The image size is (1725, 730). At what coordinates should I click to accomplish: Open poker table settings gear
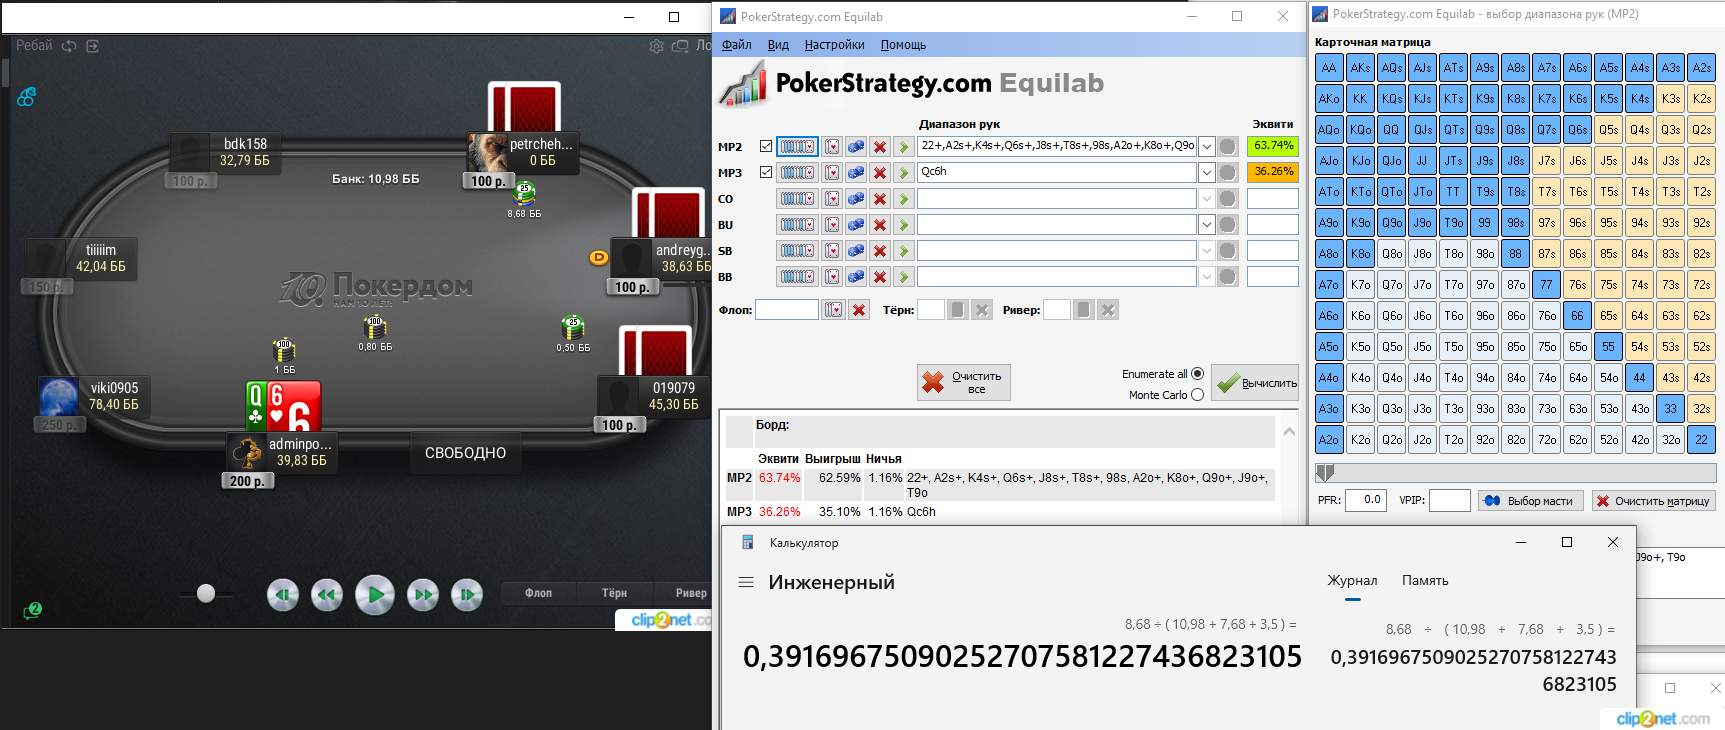656,46
